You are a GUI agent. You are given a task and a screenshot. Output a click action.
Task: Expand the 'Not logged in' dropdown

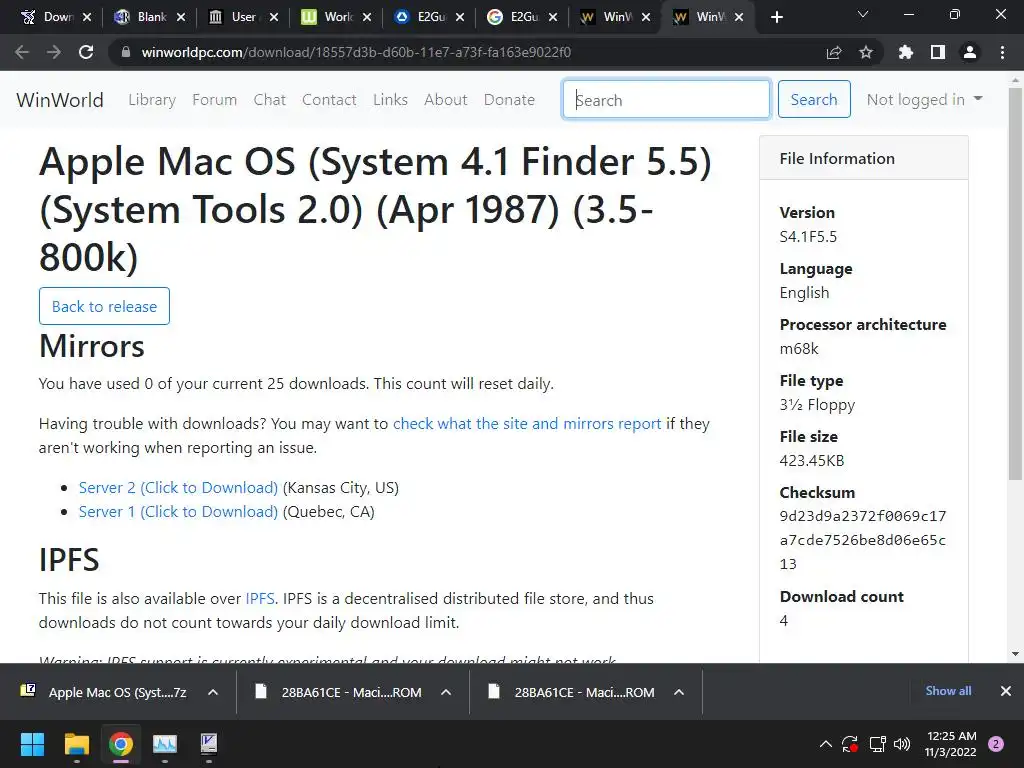pyautogui.click(x=924, y=99)
